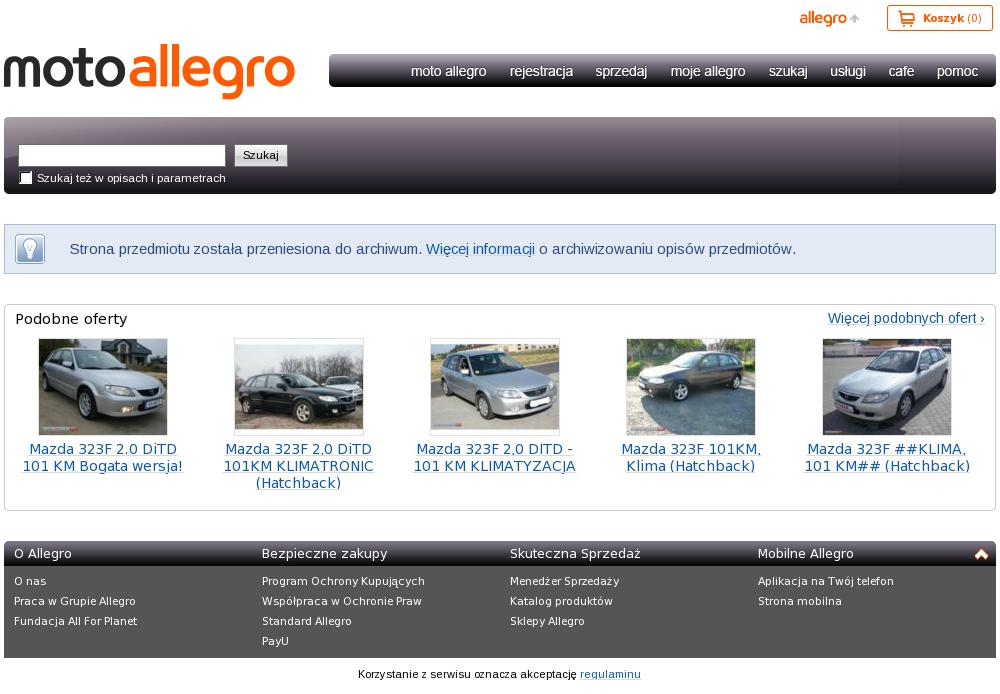Click the Podobne oferty heading

(71, 319)
